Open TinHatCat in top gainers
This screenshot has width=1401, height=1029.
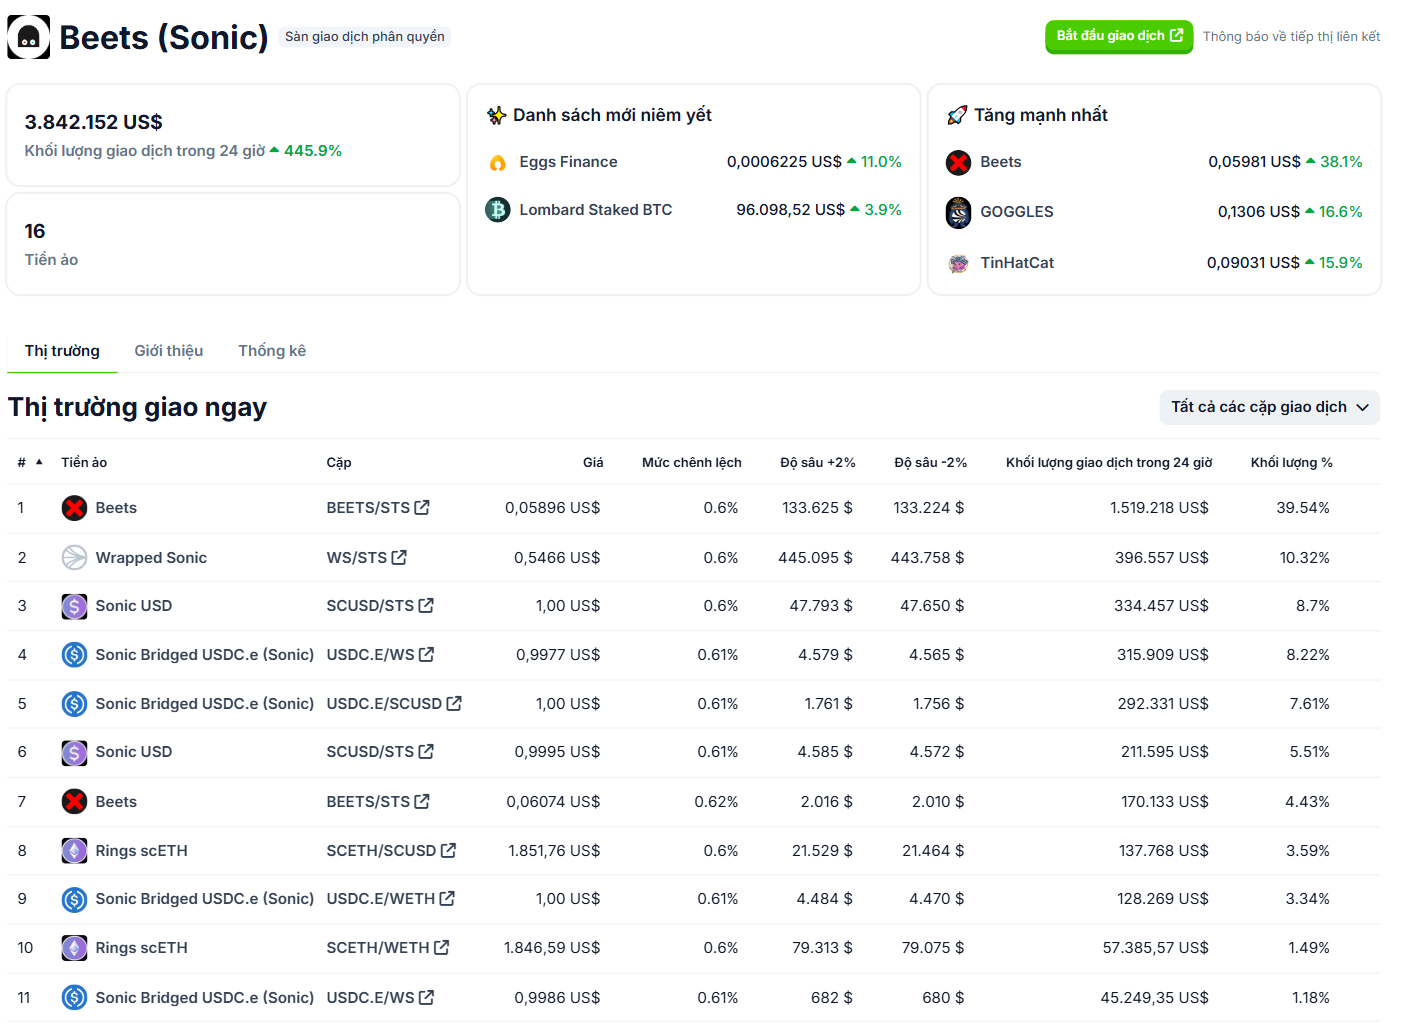coord(1017,263)
